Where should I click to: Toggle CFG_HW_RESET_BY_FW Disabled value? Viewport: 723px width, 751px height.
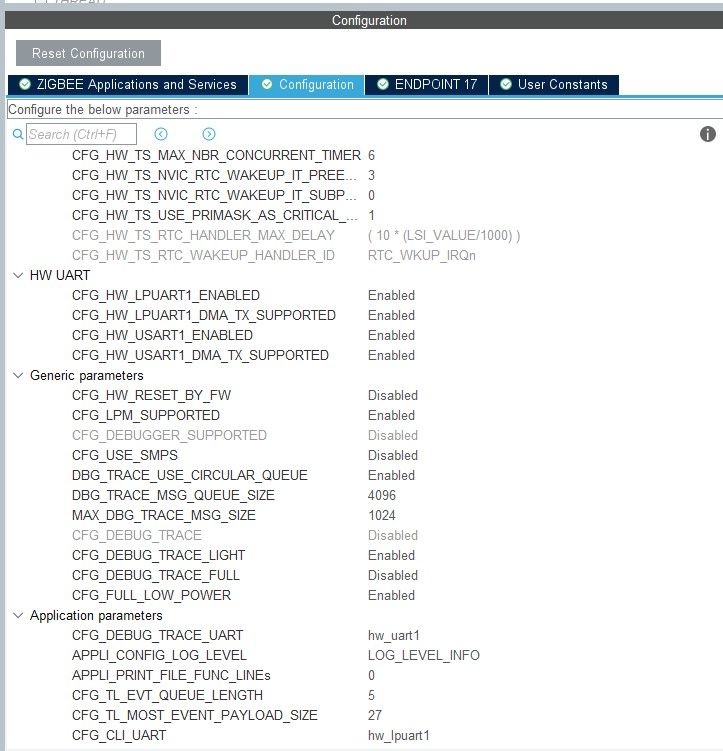pyautogui.click(x=393, y=396)
